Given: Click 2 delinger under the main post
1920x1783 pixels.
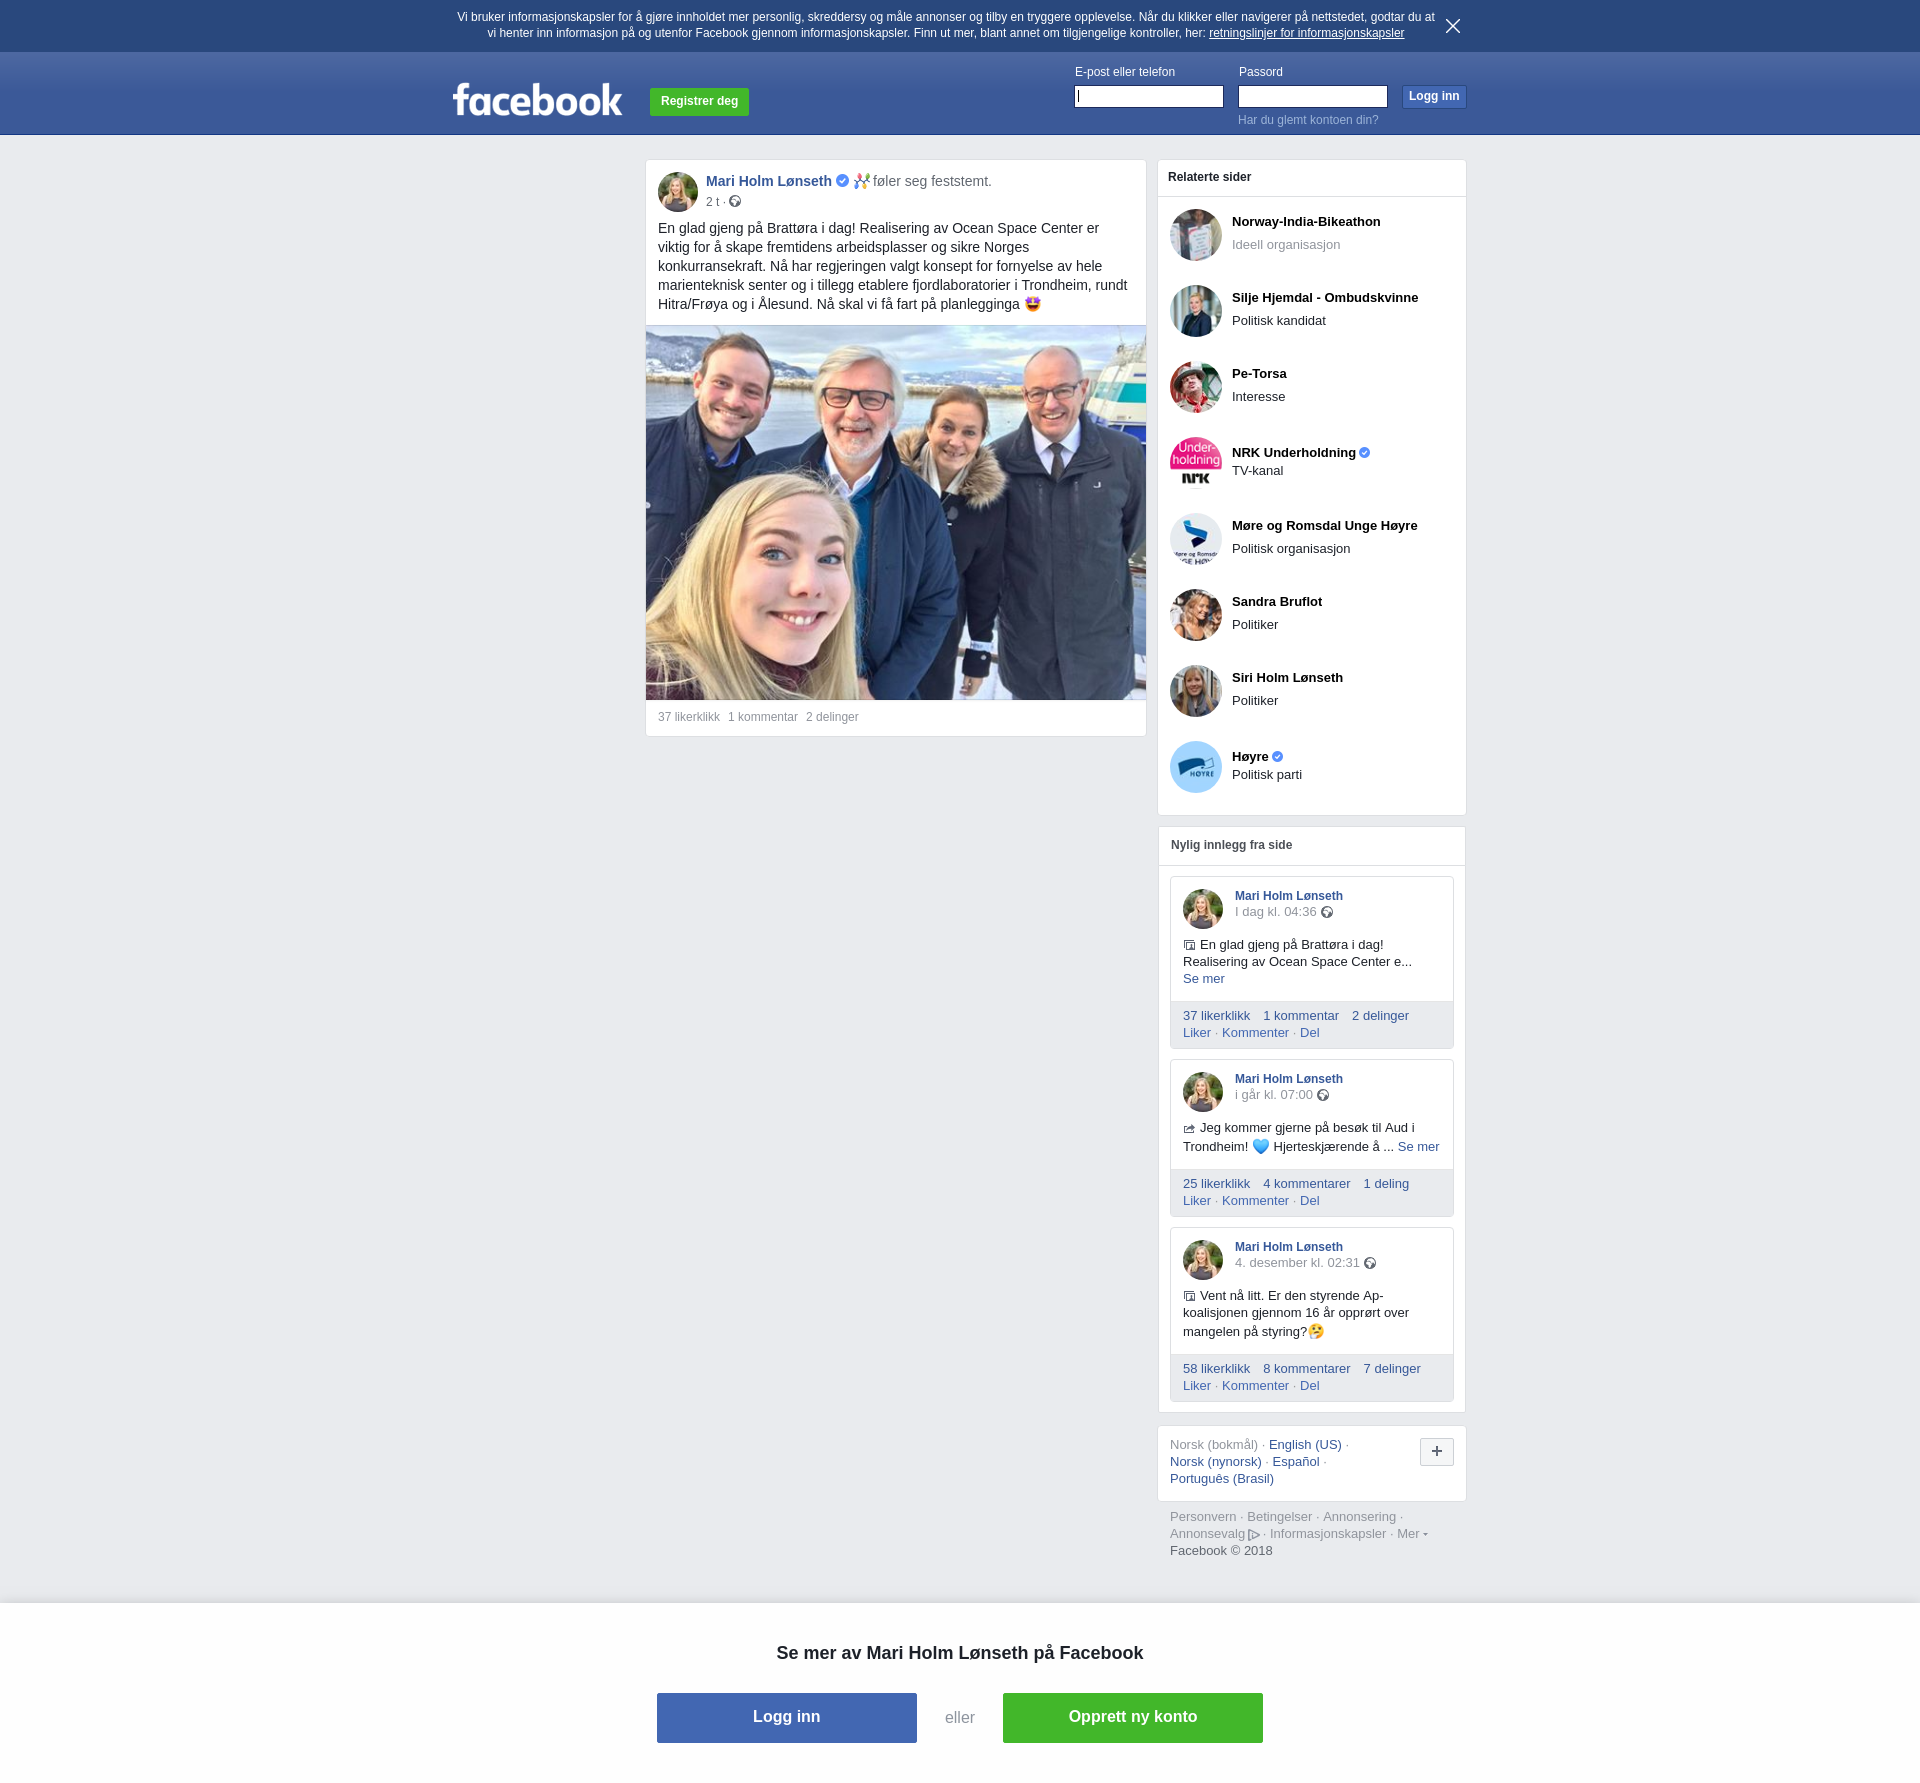Looking at the screenshot, I should pos(832,717).
